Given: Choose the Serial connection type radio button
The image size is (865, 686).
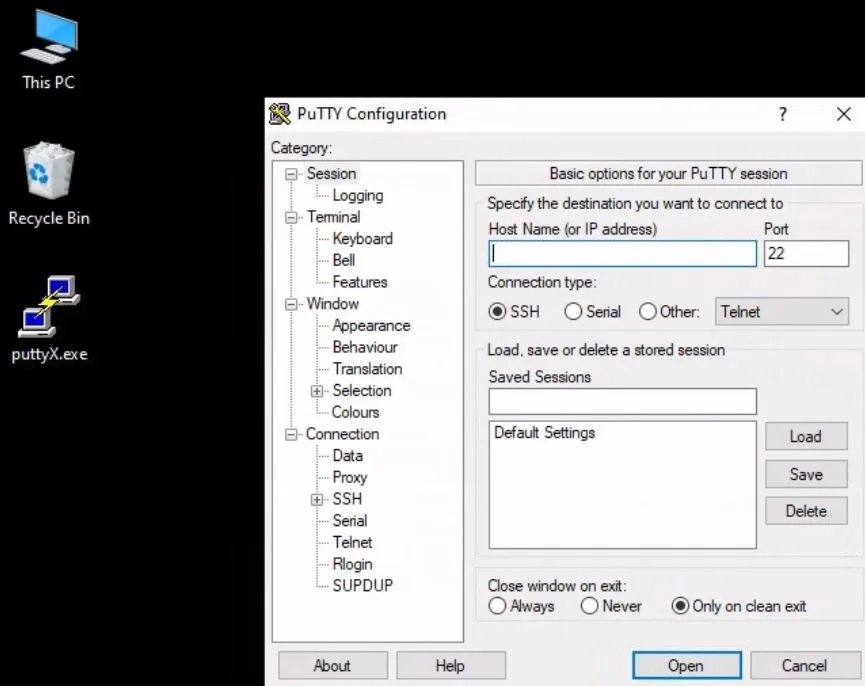Looking at the screenshot, I should (x=573, y=312).
